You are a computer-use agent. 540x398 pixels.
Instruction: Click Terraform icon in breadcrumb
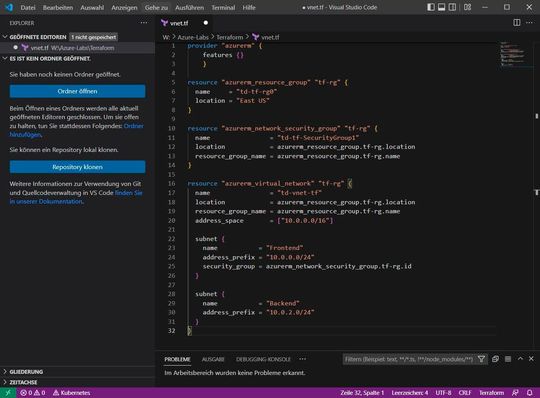(x=256, y=37)
